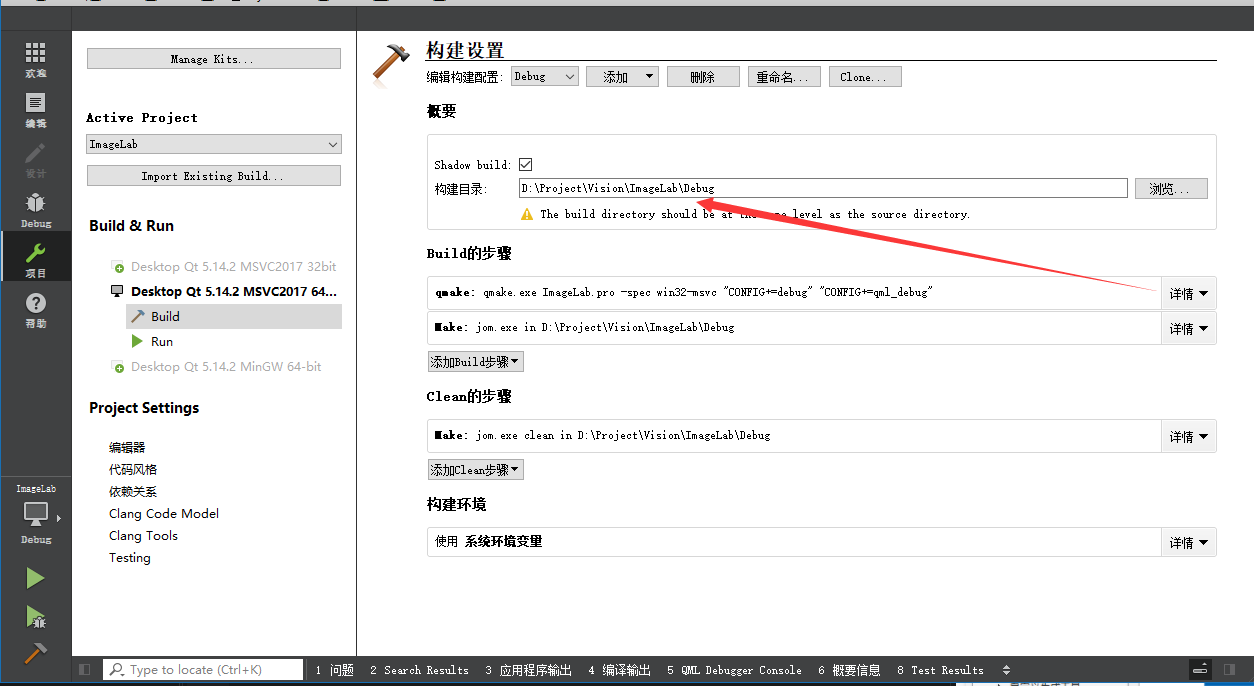Image resolution: width=1254 pixels, height=686 pixels.
Task: Open the Active Project dropdown
Action: click(213, 143)
